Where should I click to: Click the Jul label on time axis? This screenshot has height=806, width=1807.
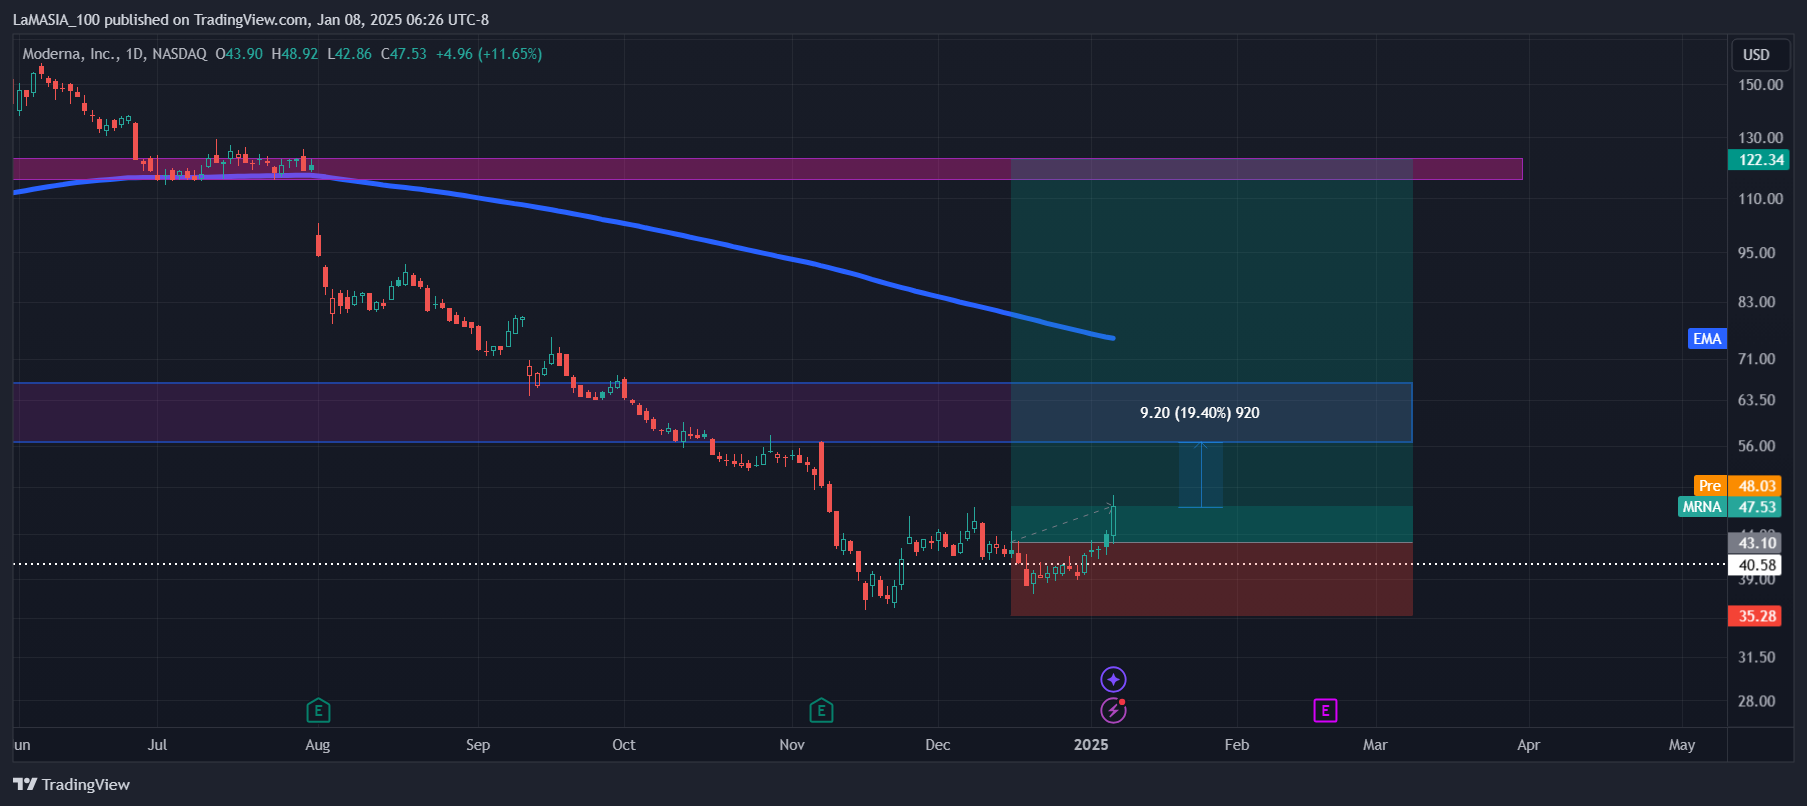(157, 745)
